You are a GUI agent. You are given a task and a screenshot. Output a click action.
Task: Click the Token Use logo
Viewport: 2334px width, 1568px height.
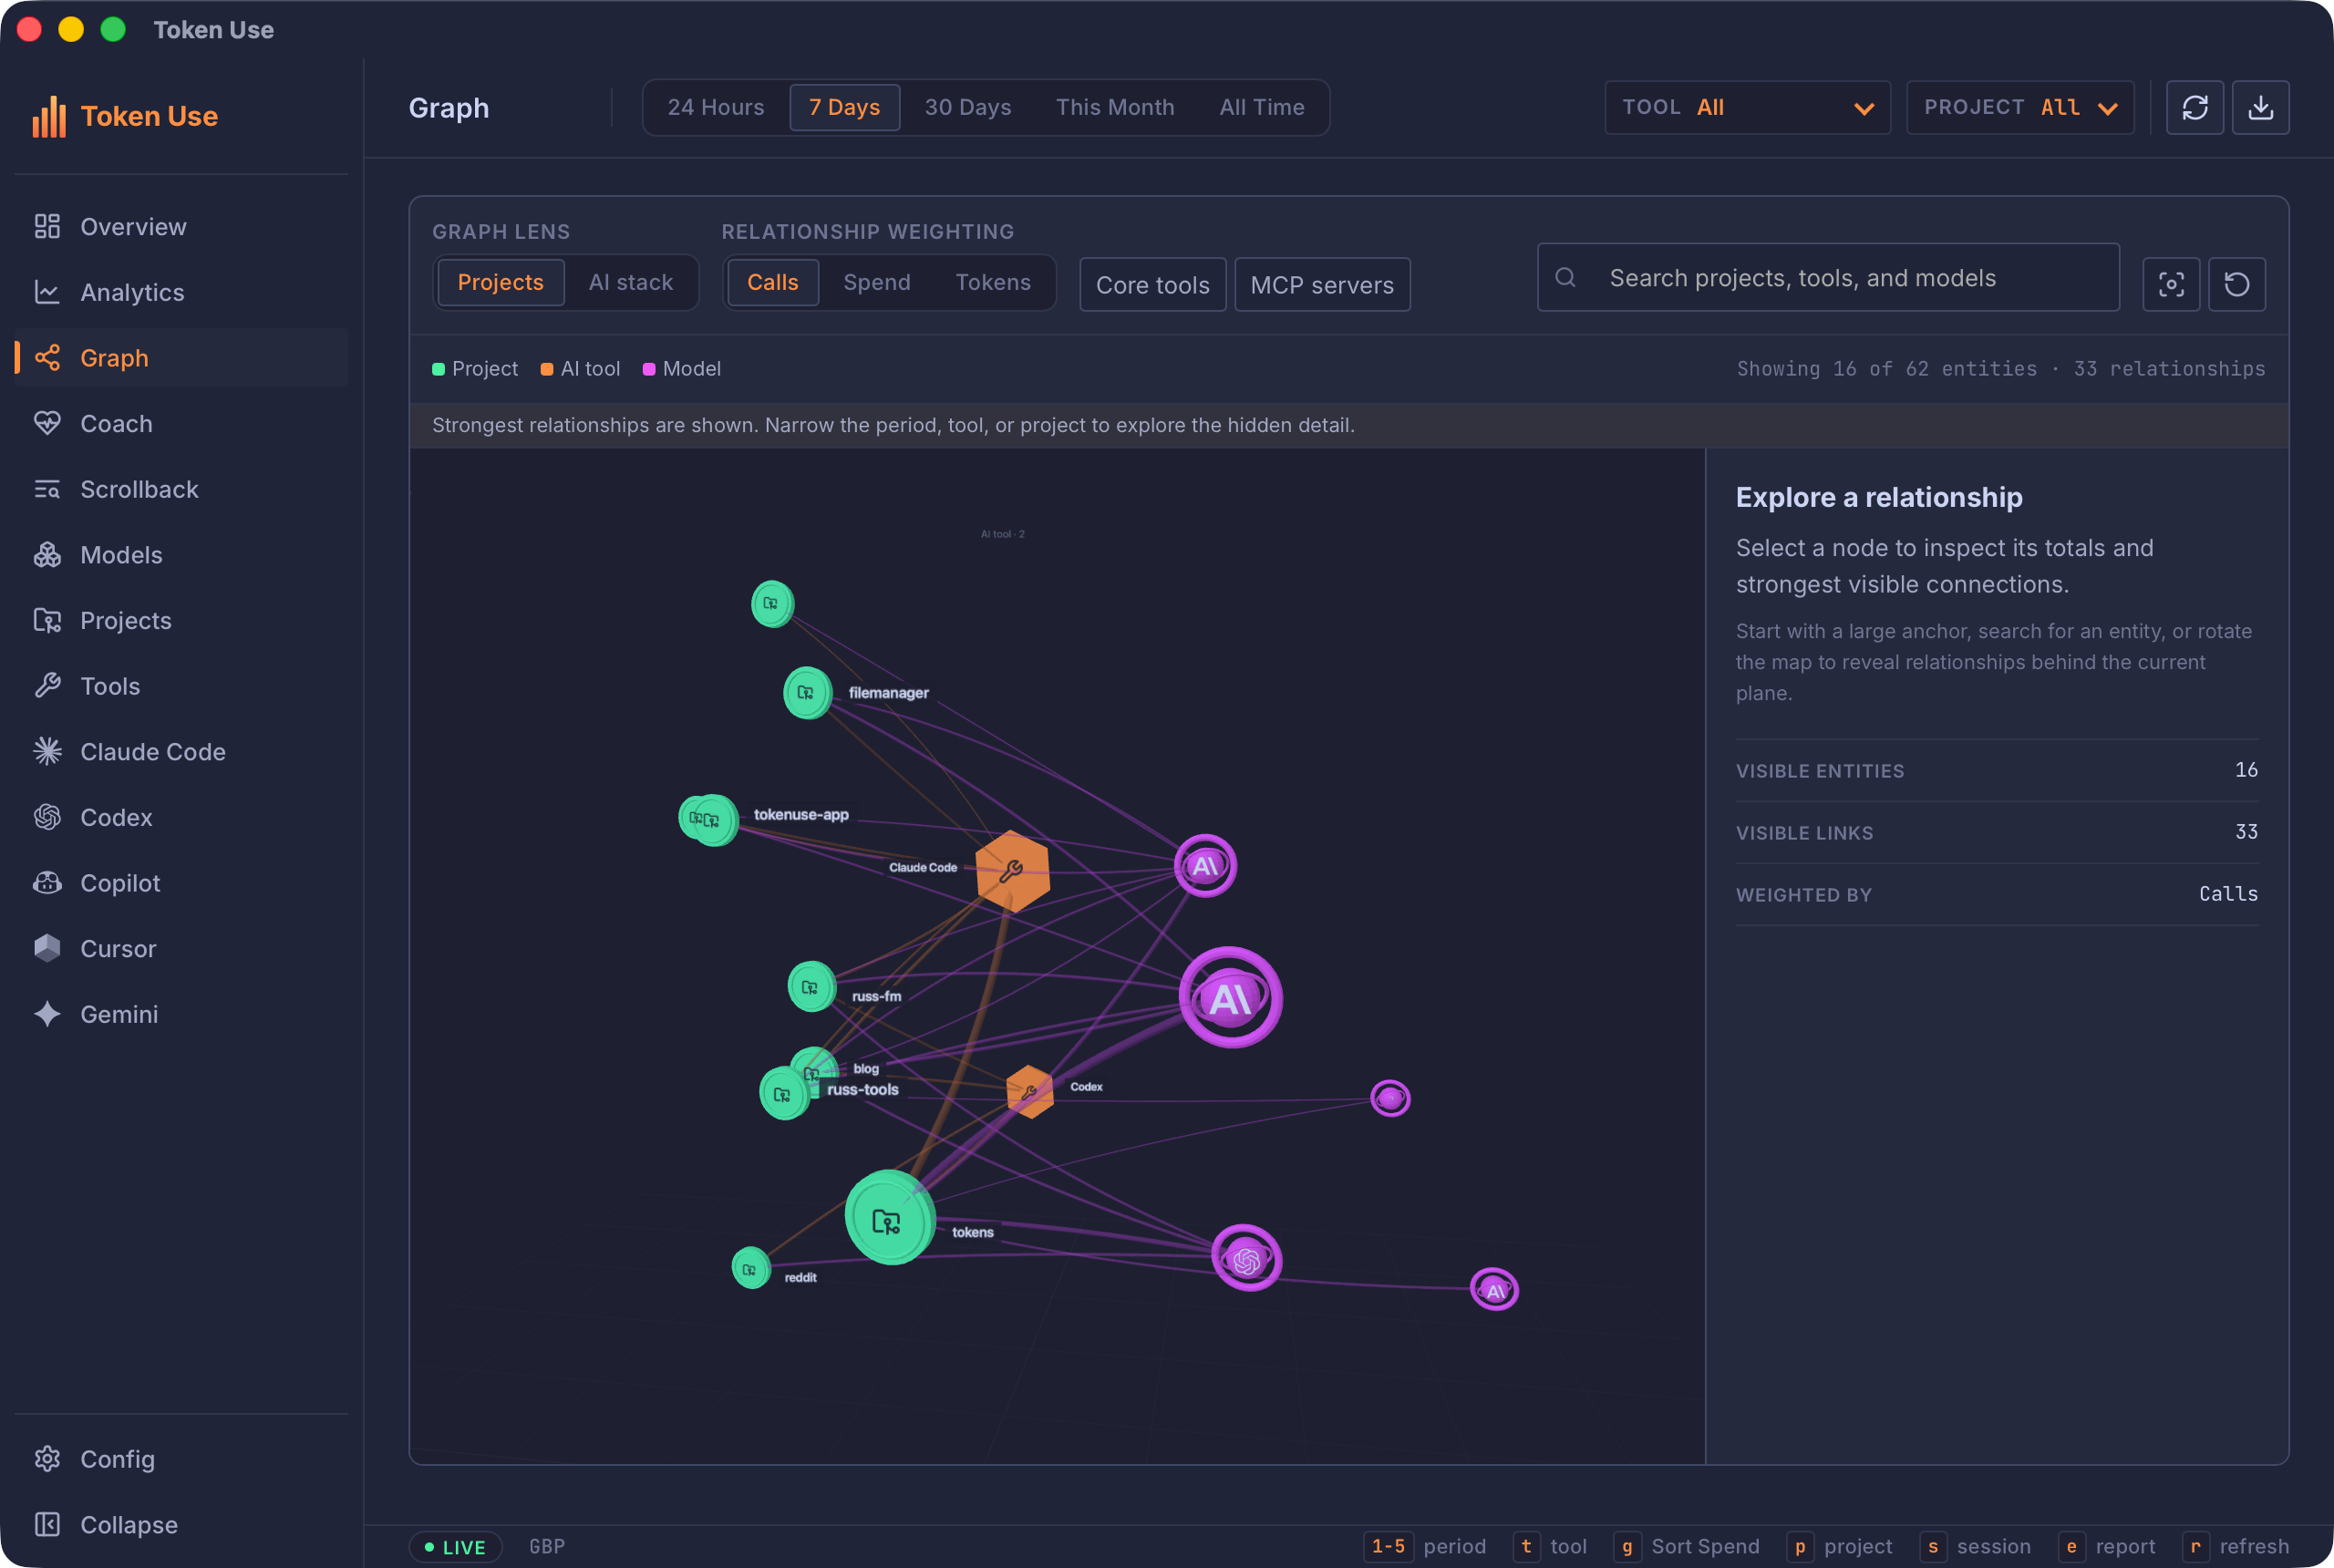pyautogui.click(x=125, y=116)
